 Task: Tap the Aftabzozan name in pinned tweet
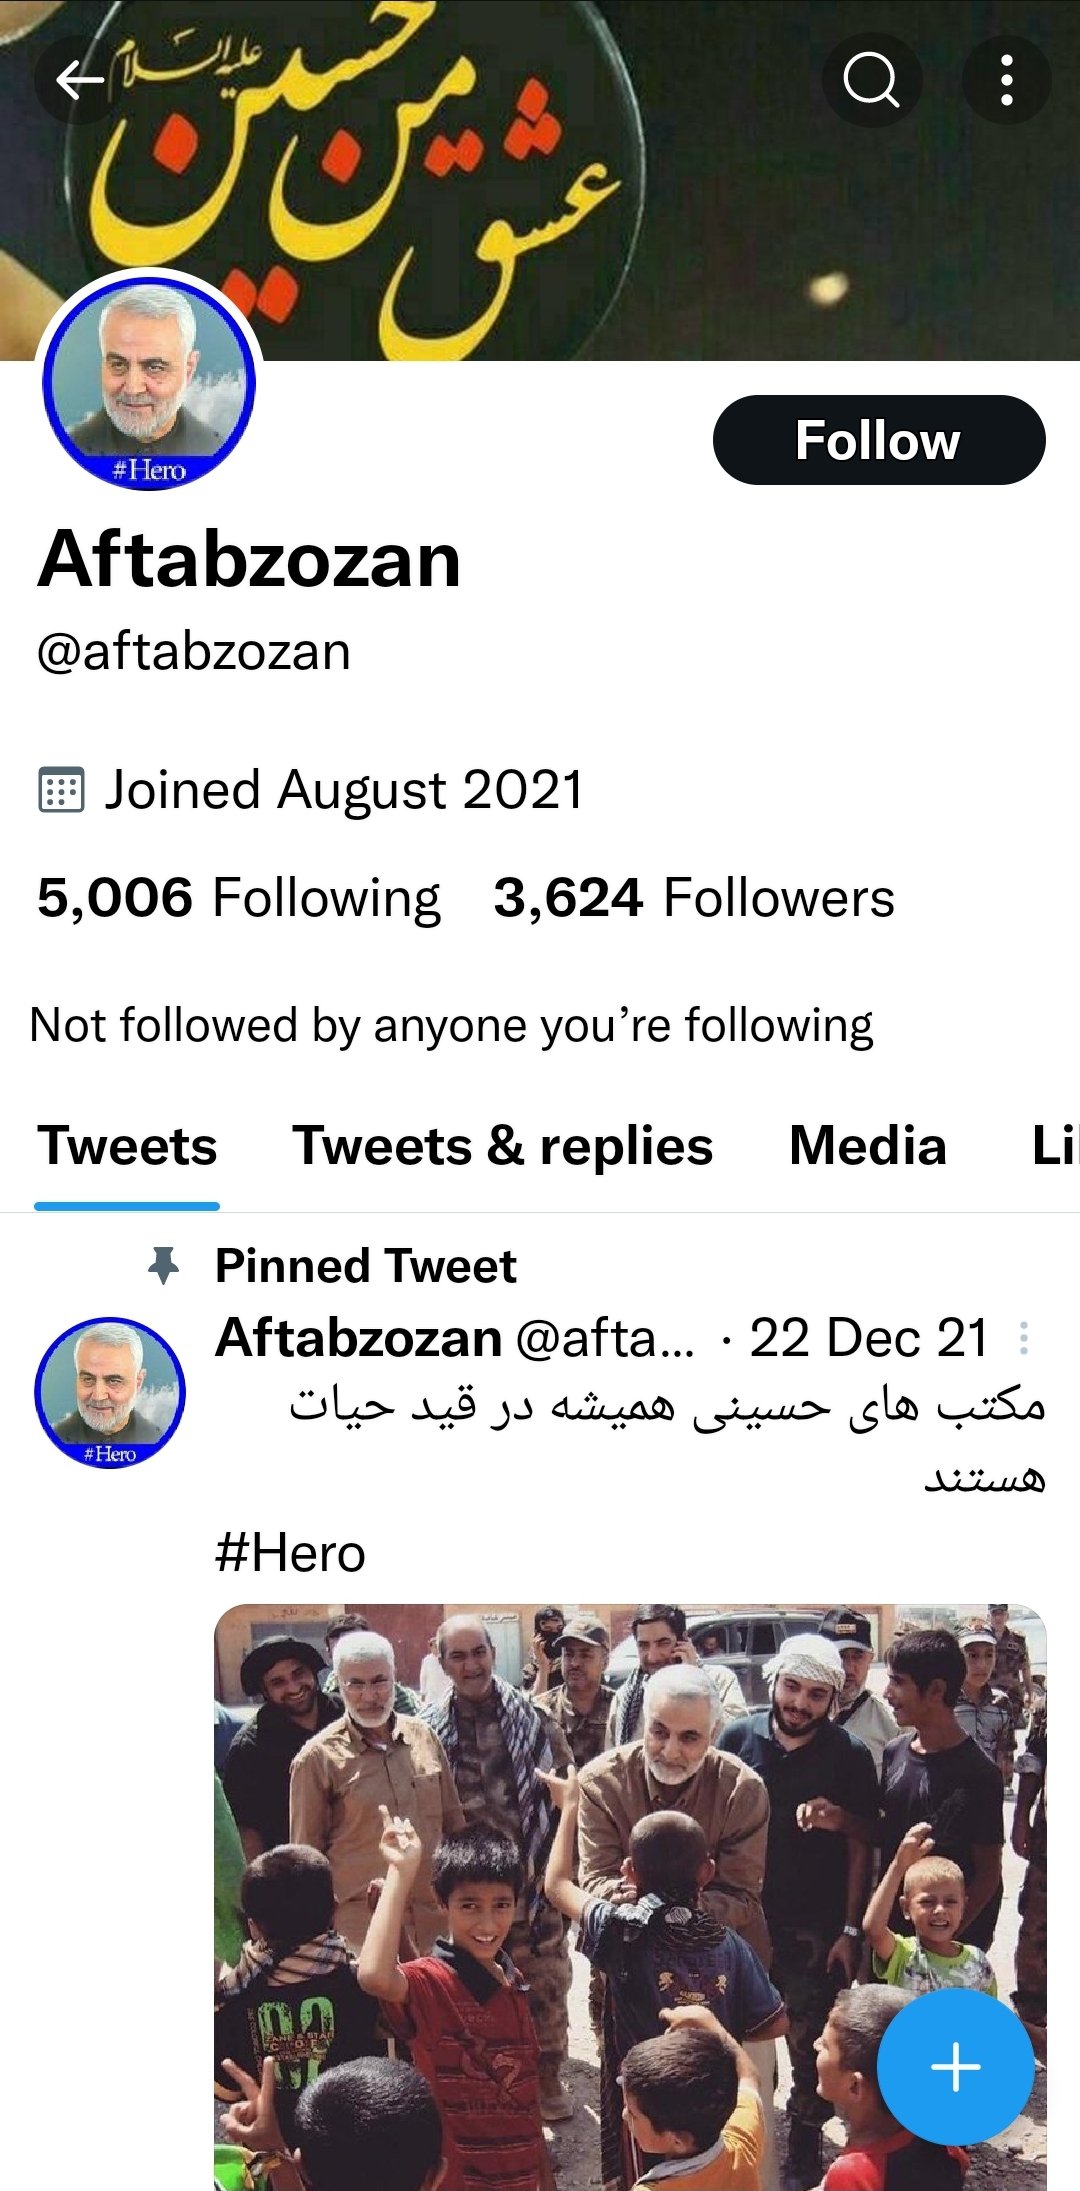click(x=358, y=1338)
